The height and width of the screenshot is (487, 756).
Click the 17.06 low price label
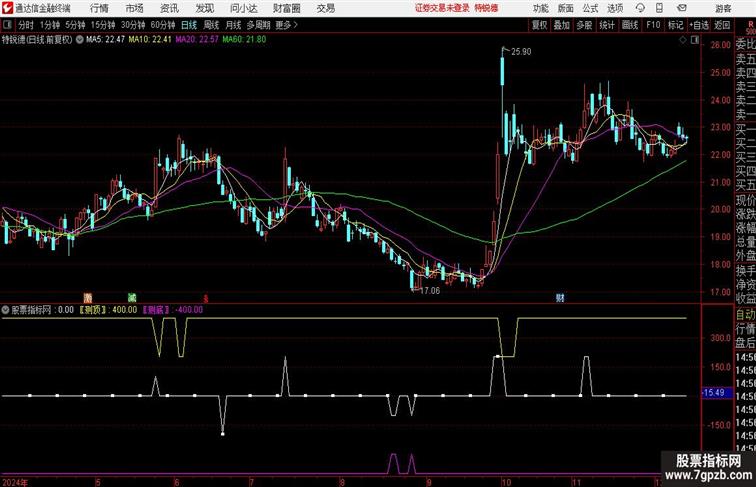click(x=430, y=291)
